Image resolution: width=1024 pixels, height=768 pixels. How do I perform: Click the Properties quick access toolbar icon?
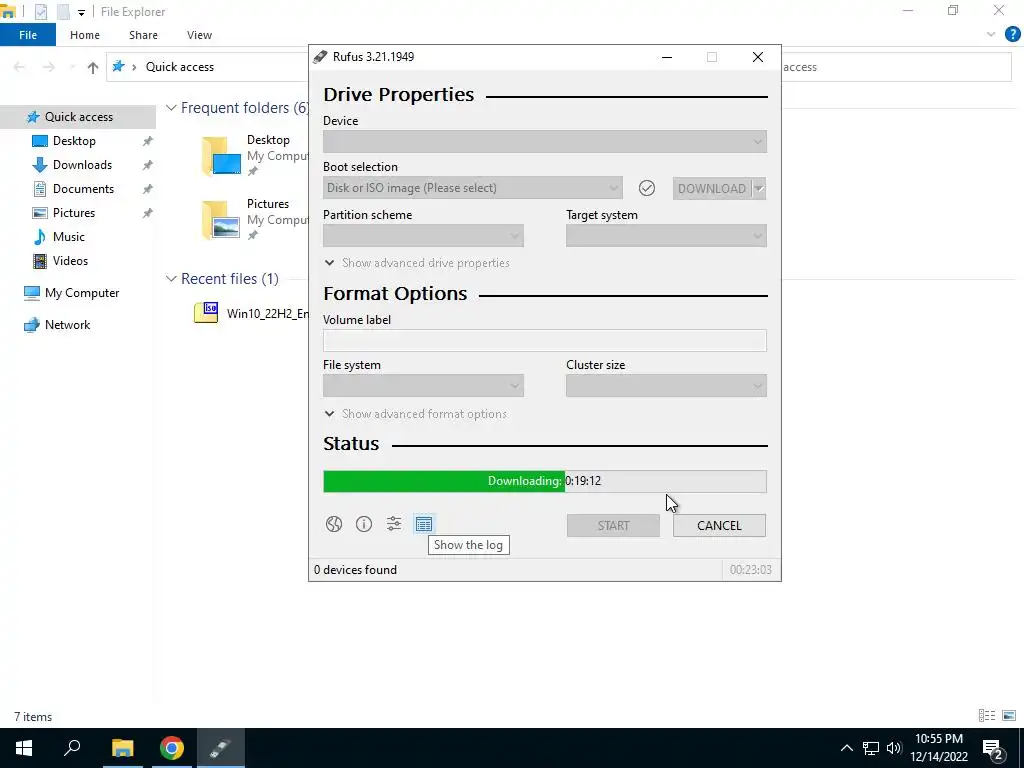click(40, 12)
